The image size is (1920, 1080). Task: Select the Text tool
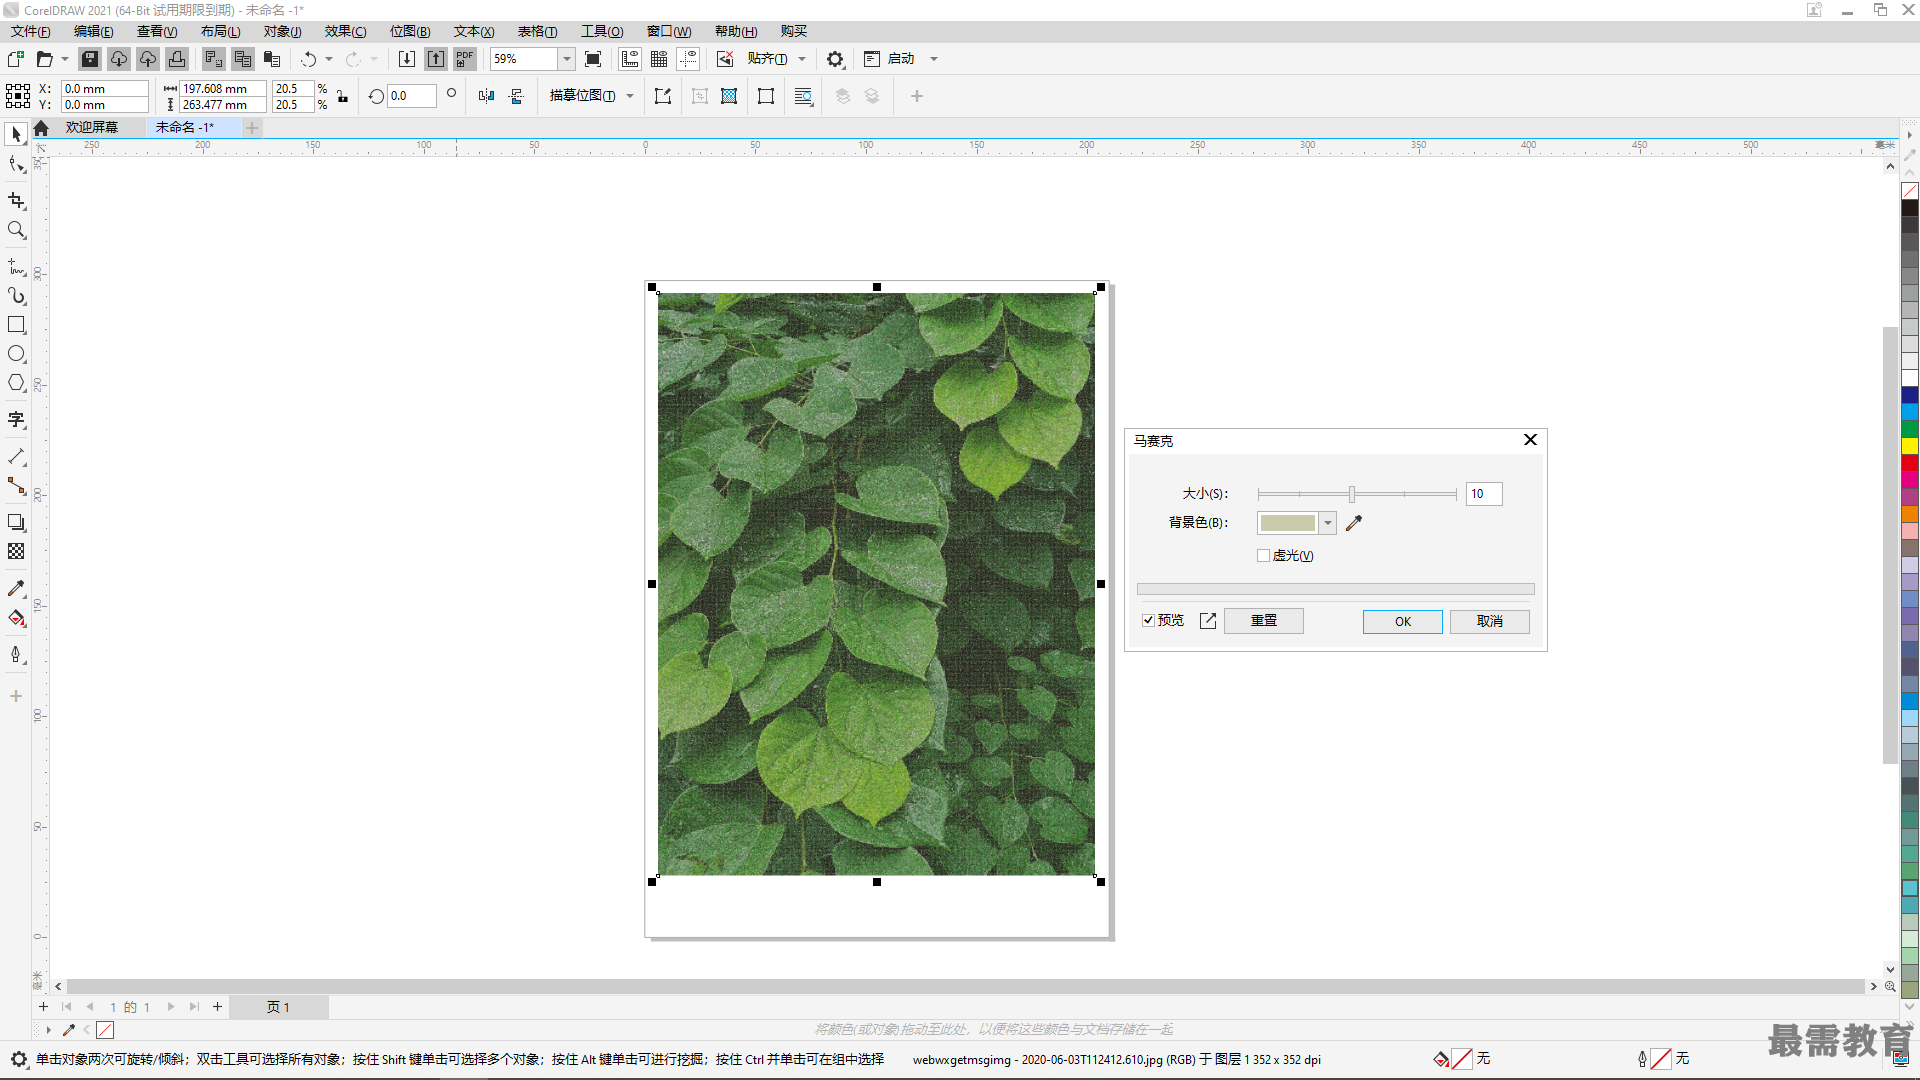click(16, 420)
